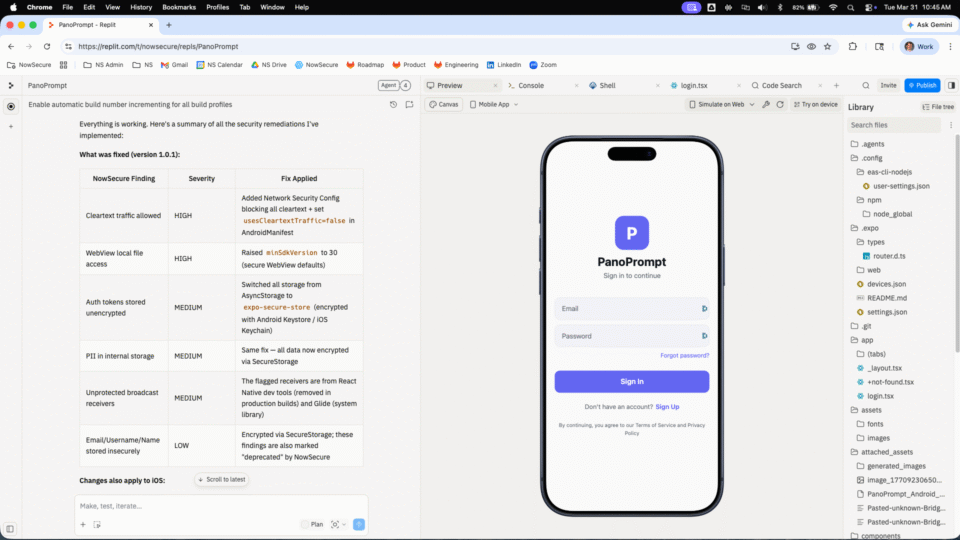Viewport: 960px width, 540px height.
Task: Select the active agent task circle icon
Action: pyautogui.click(x=10, y=107)
